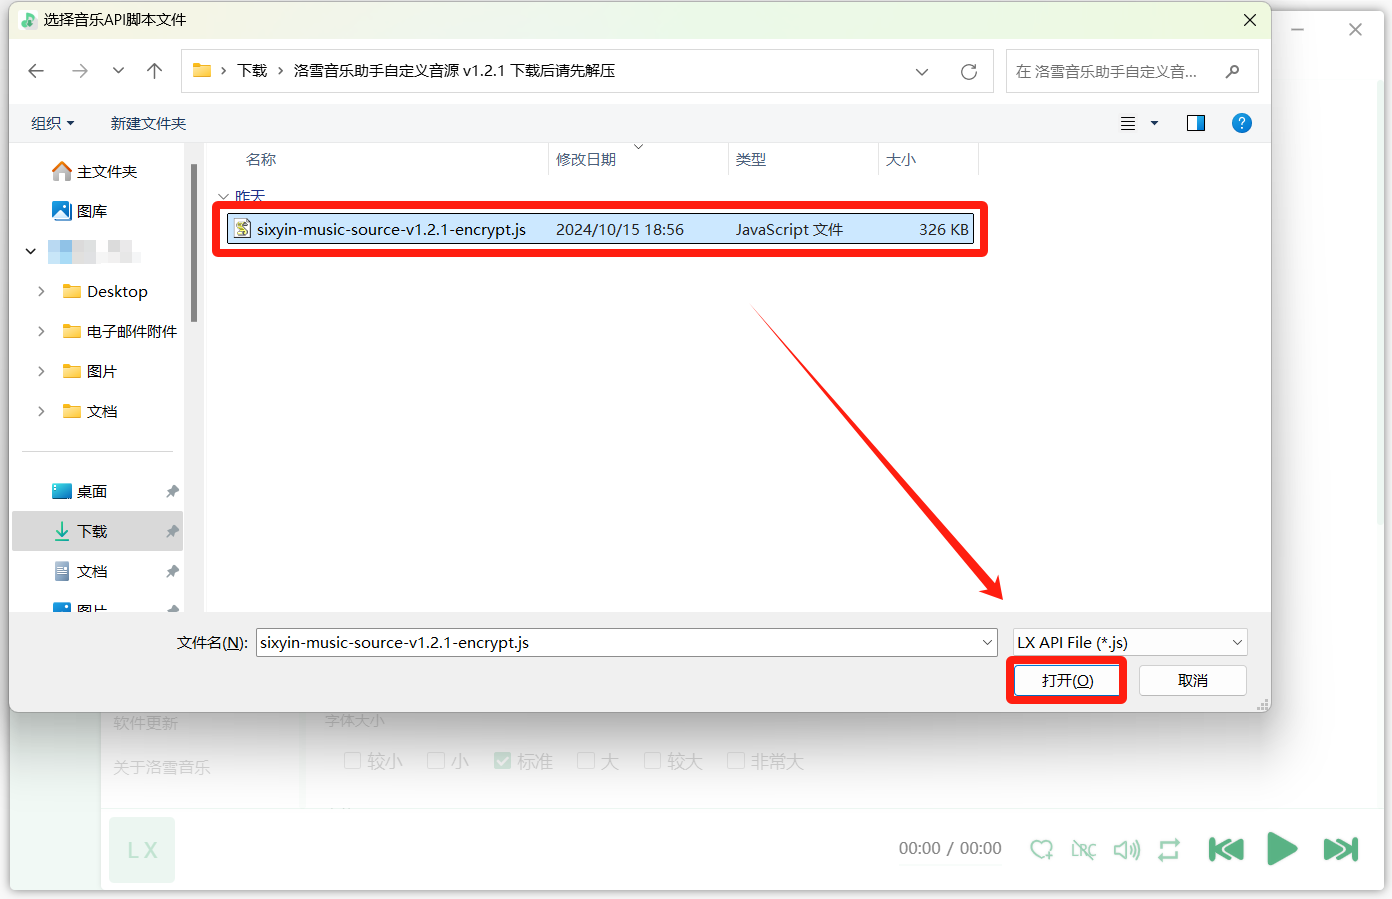
Task: Toggle the loop playback mode icon
Action: coord(1169,849)
